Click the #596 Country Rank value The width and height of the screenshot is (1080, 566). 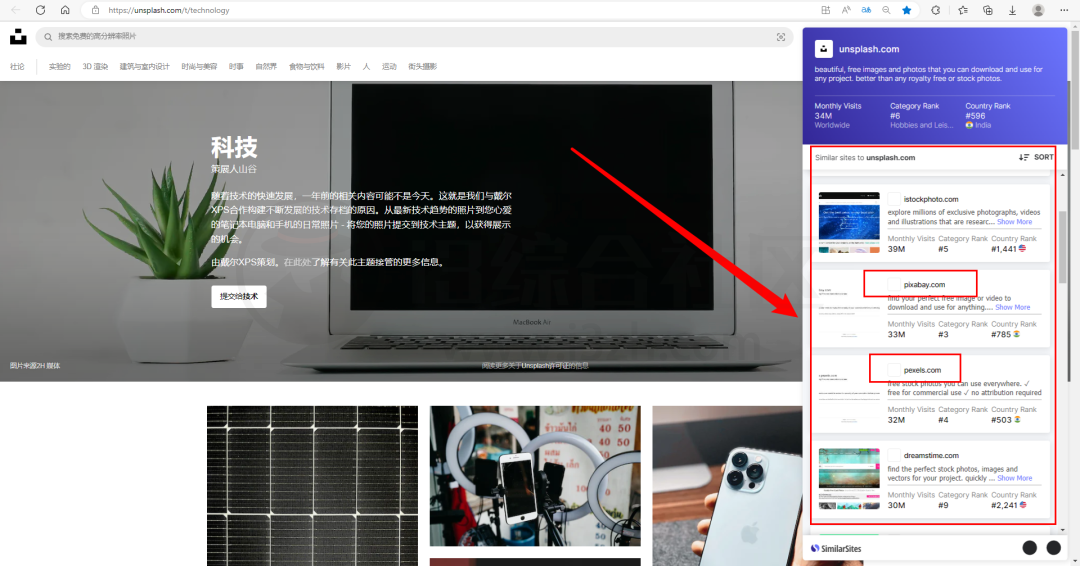[975, 116]
